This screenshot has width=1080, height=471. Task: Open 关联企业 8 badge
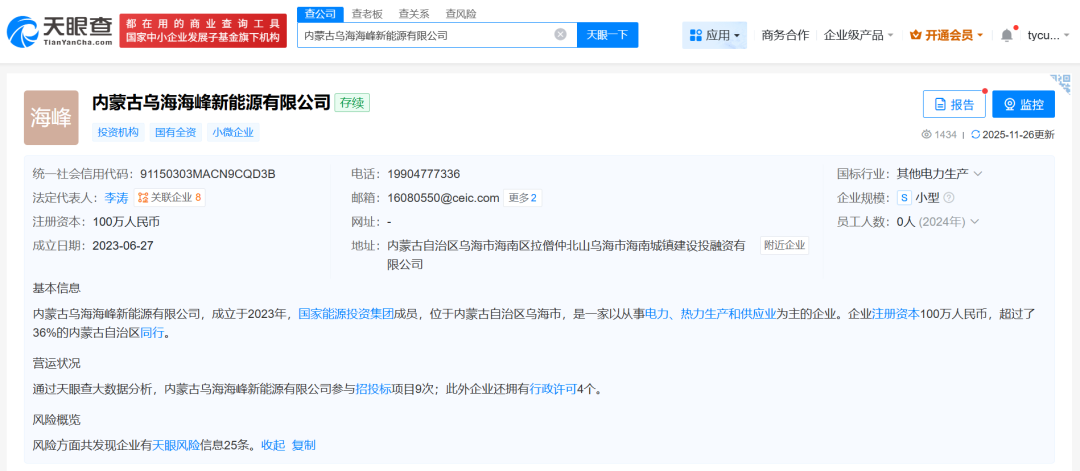pyautogui.click(x=169, y=198)
